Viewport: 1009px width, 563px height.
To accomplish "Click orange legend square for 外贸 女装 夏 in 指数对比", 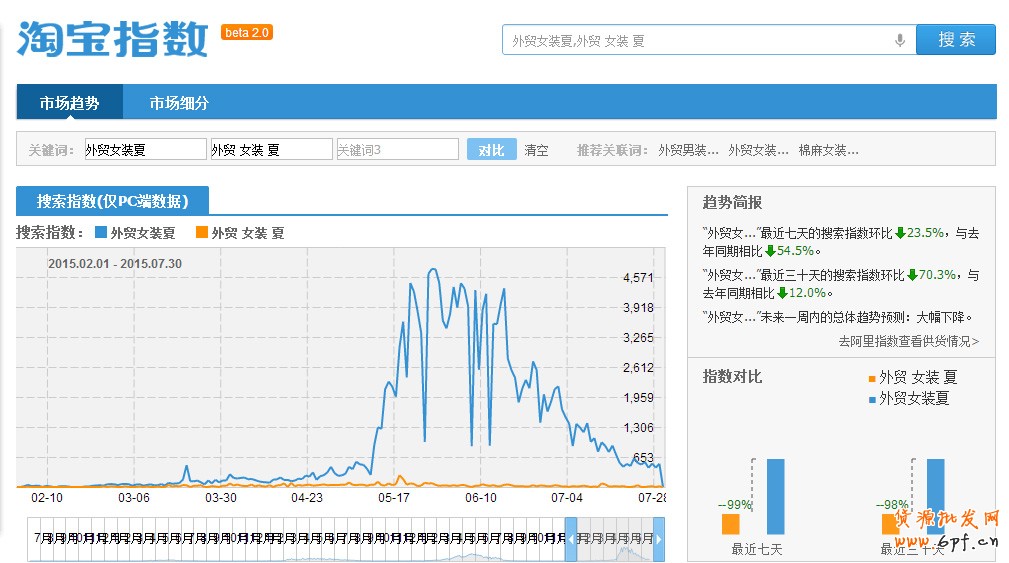I will [x=872, y=378].
